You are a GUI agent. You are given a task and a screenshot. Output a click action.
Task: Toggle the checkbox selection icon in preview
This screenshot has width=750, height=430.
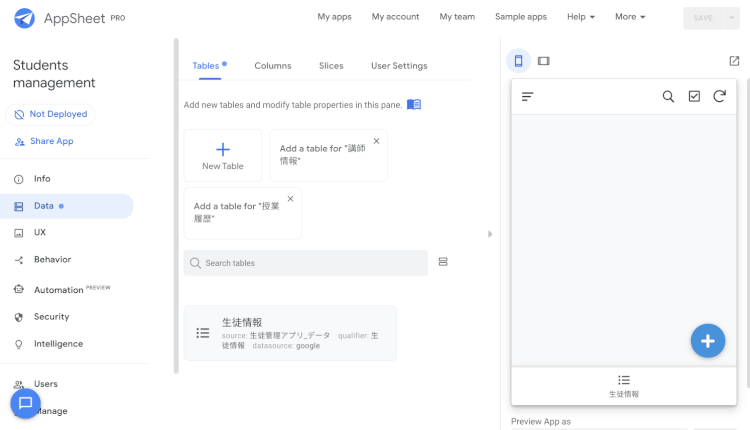tap(694, 97)
